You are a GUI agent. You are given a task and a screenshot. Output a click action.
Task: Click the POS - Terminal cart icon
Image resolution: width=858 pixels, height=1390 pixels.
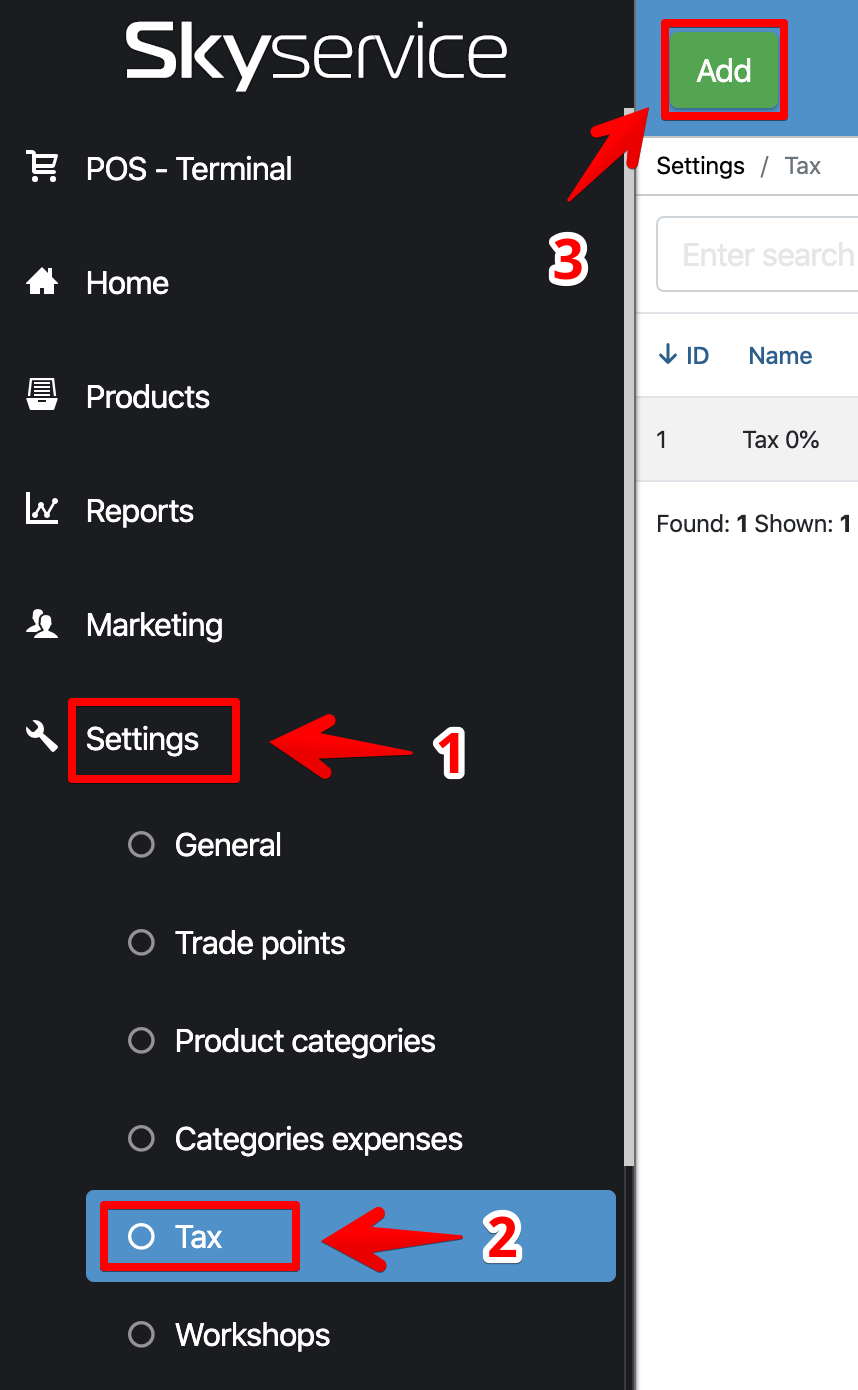[x=42, y=167]
